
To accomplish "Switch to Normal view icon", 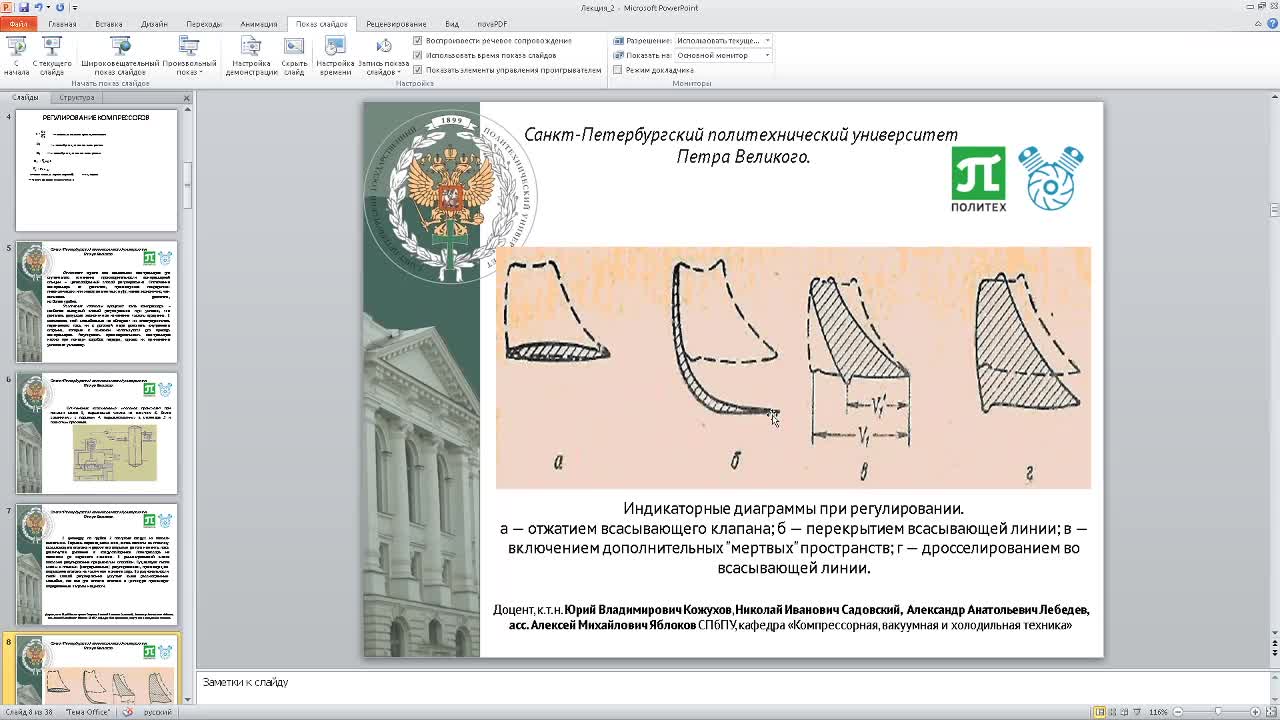I will [x=1099, y=712].
